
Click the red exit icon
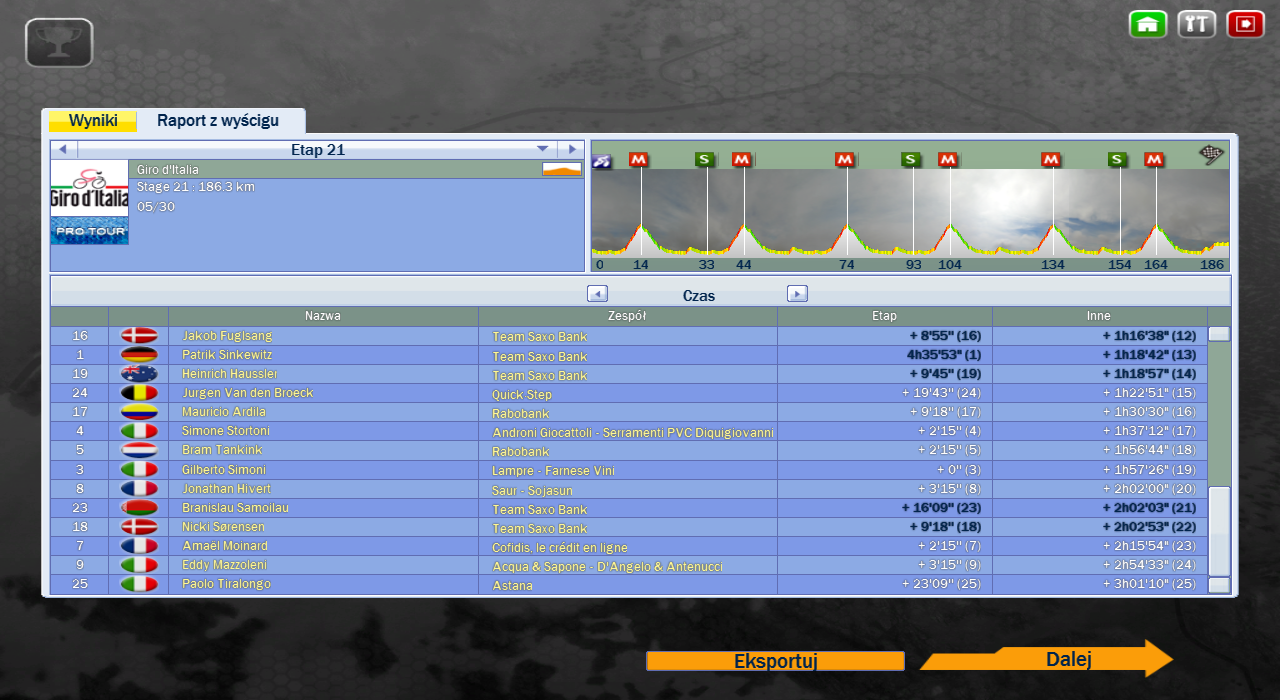(1245, 24)
